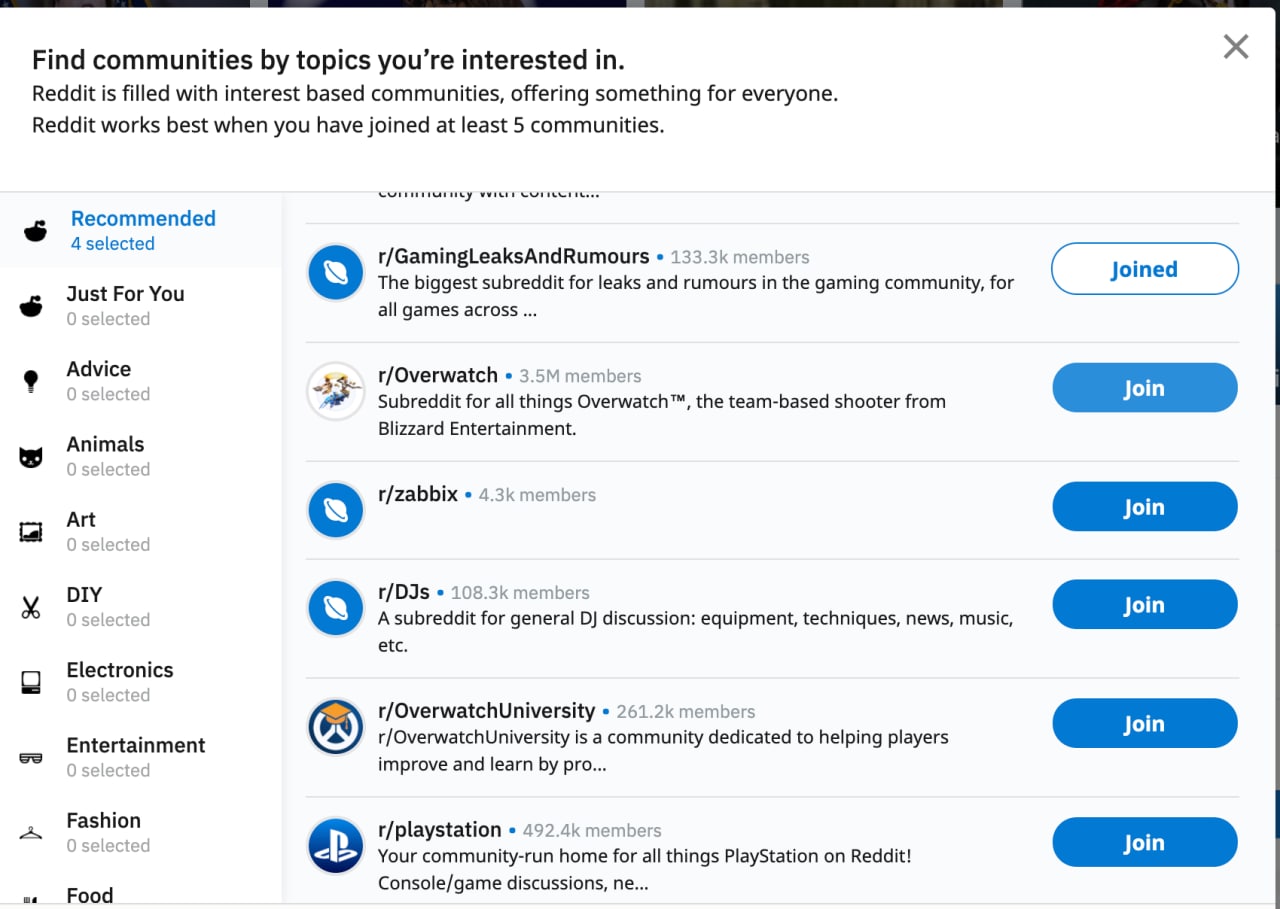Click the Just For You Reddit alien icon

point(31,306)
